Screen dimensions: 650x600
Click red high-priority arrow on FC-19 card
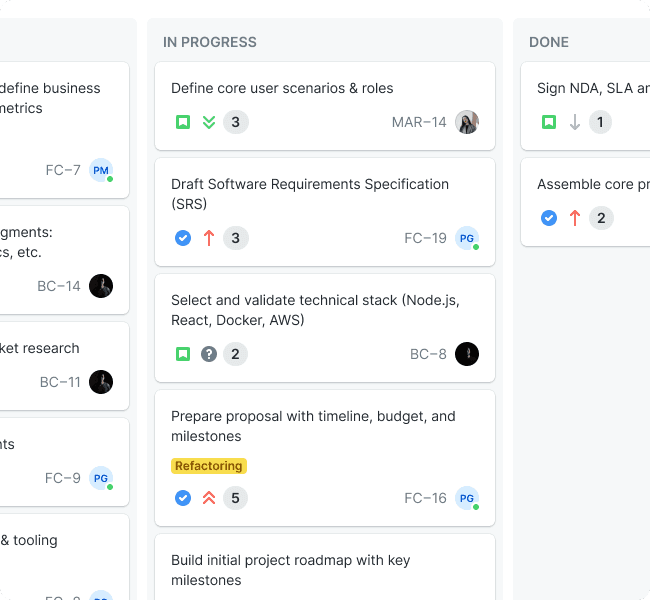click(x=209, y=238)
